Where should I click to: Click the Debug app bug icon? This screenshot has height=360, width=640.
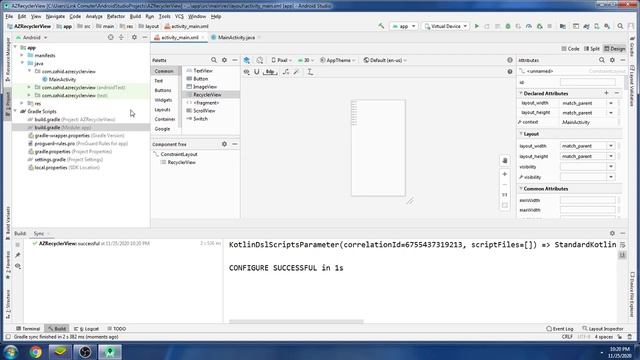pos(508,26)
